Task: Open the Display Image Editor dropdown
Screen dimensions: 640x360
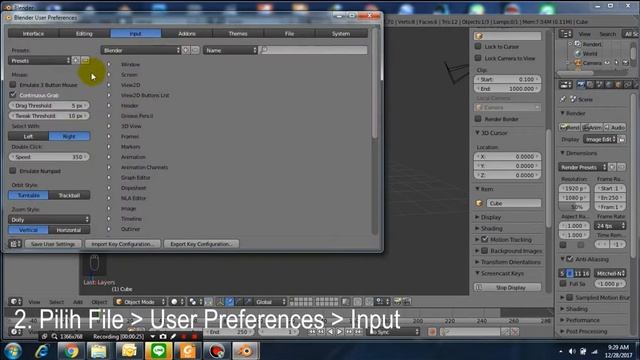Action: pos(600,139)
